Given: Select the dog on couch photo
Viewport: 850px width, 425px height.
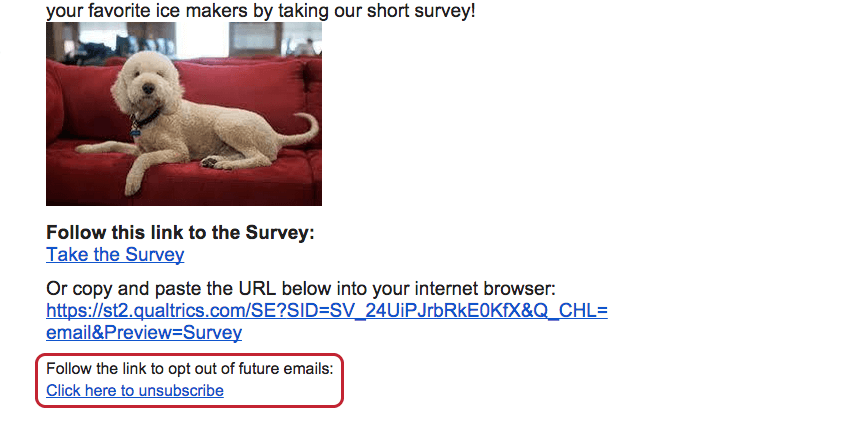Looking at the screenshot, I should 184,114.
